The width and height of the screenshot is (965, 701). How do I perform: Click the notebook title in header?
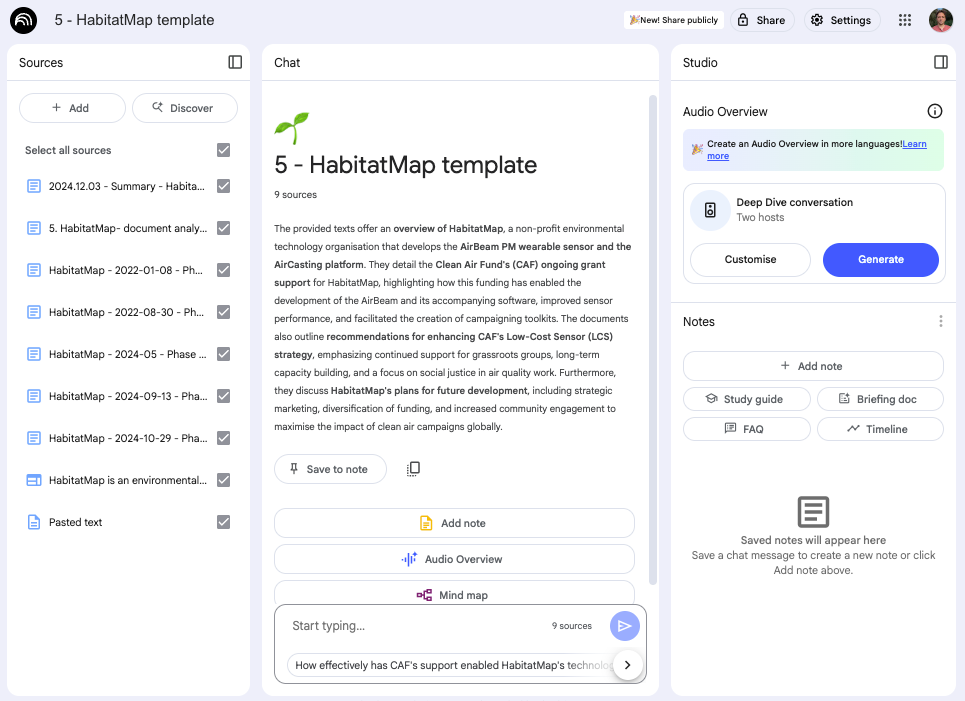[x=134, y=20]
